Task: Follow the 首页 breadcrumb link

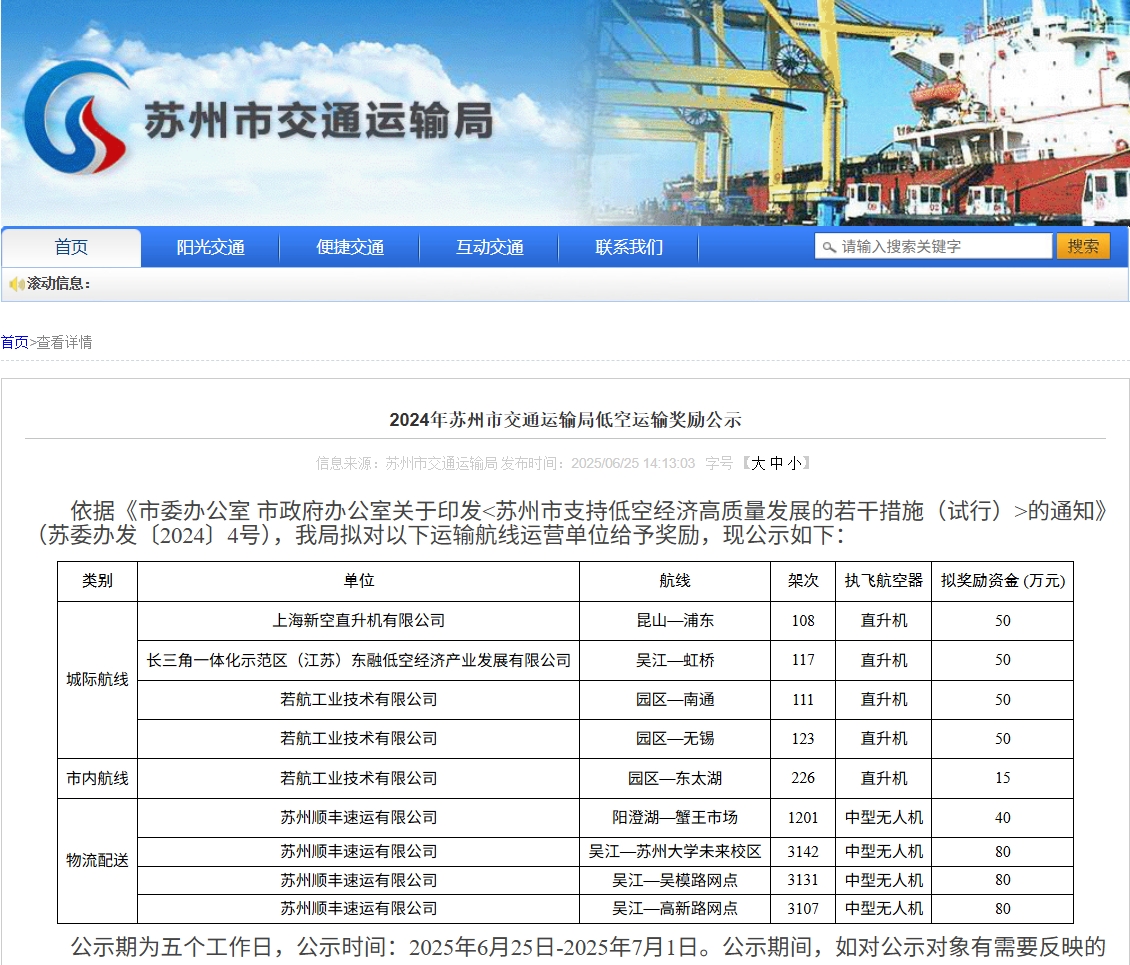Action: click(x=14, y=342)
